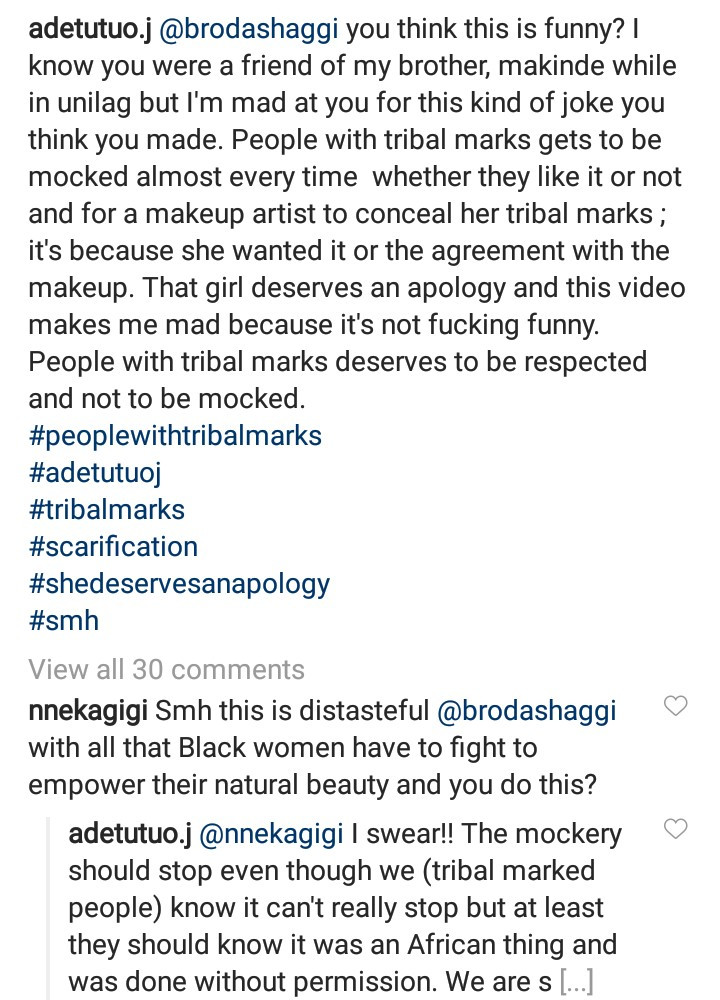Open the #smh hashtag
Image resolution: width=720 pixels, height=1000 pixels.
64,620
